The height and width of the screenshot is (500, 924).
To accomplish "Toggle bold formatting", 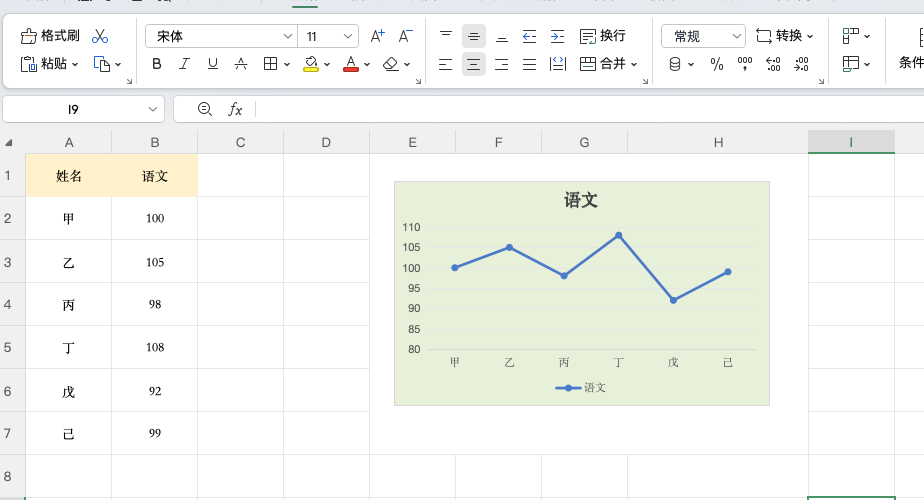I will tap(157, 64).
